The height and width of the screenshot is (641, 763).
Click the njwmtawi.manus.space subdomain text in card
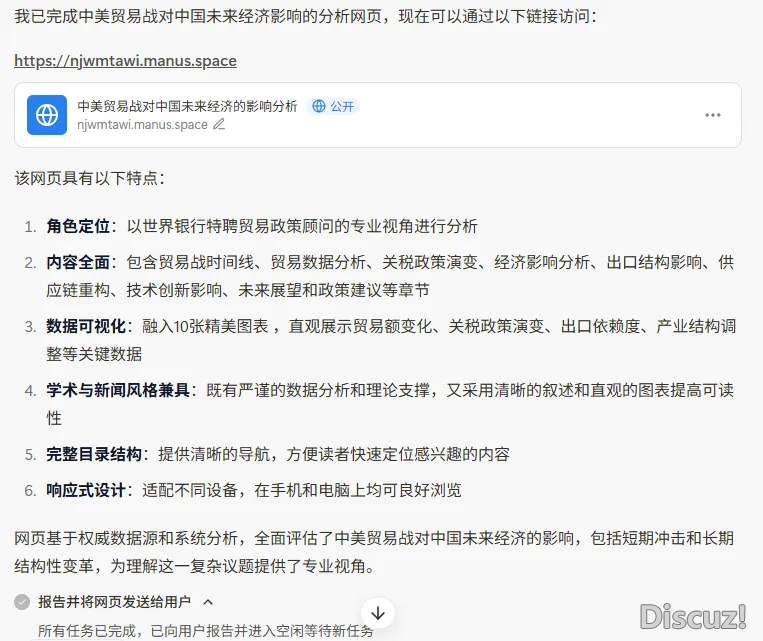click(142, 125)
